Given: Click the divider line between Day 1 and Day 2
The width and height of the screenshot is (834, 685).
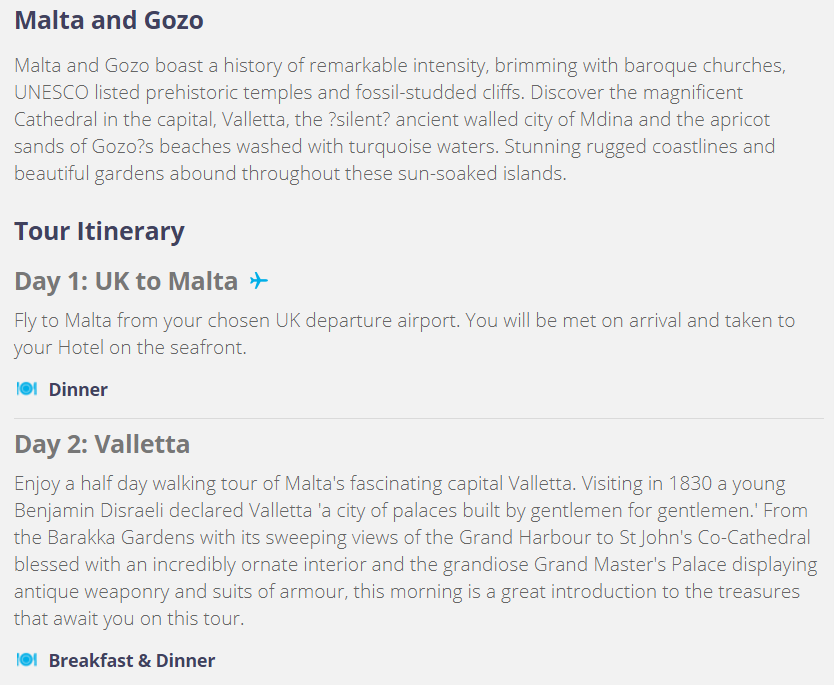Looking at the screenshot, I should (419, 419).
